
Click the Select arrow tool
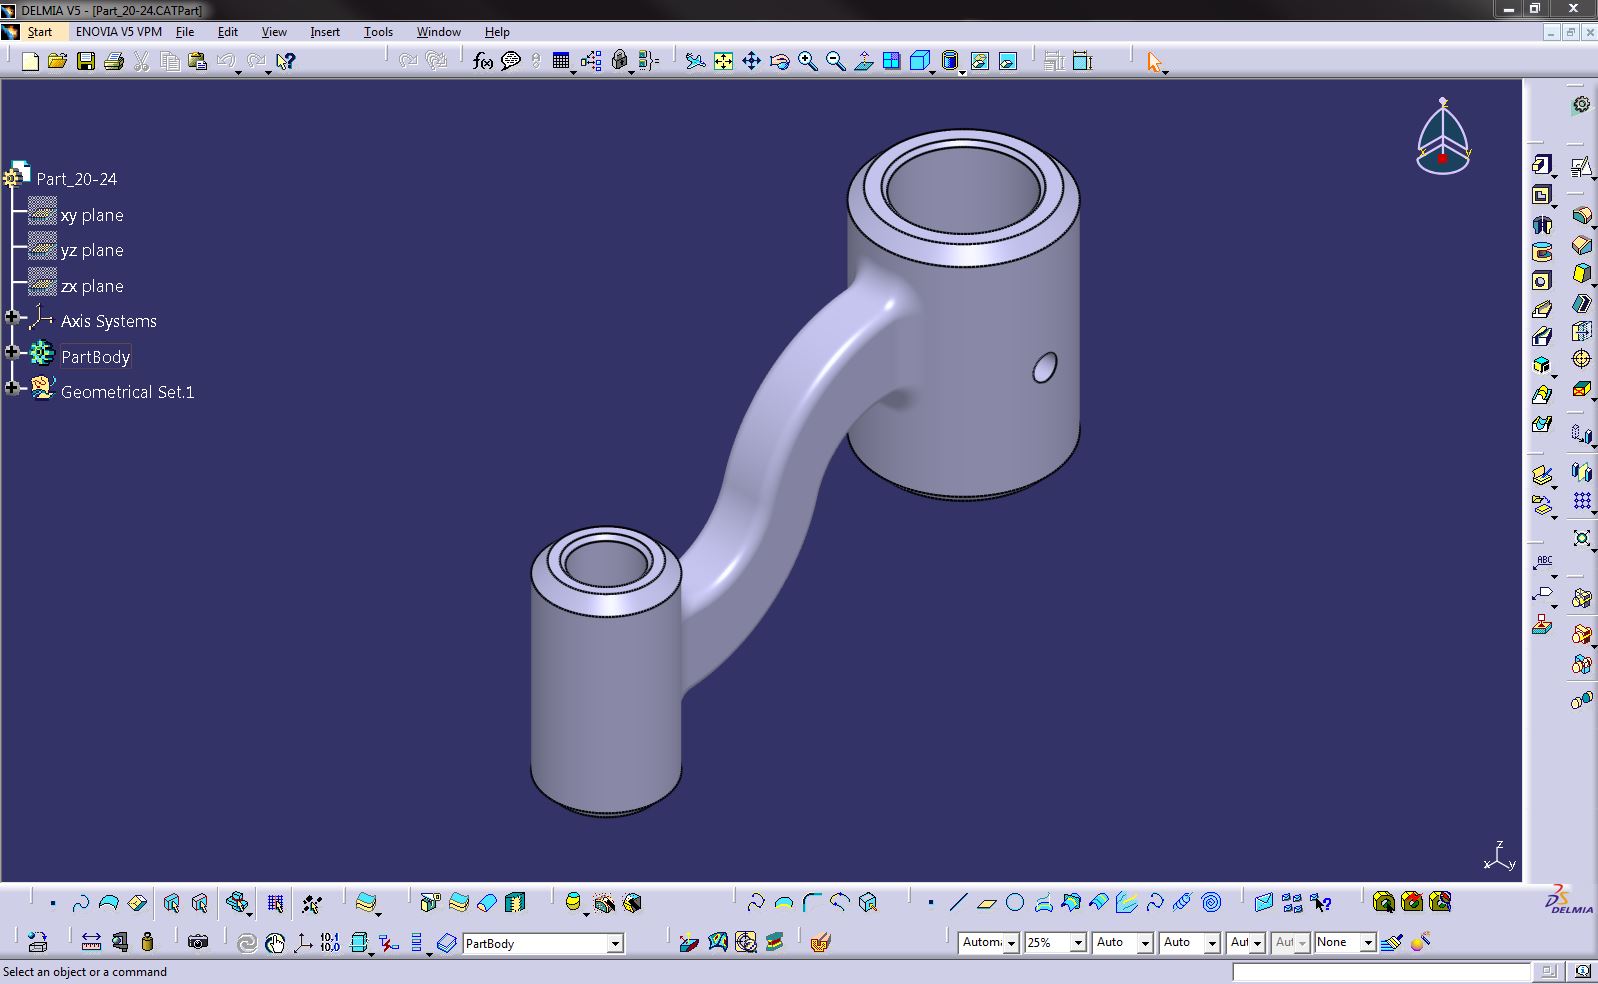click(x=1155, y=61)
